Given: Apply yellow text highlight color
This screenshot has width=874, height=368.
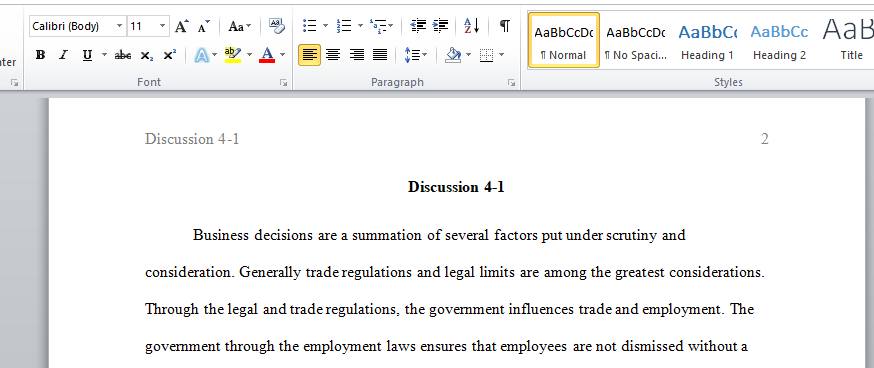Looking at the screenshot, I should (233, 55).
